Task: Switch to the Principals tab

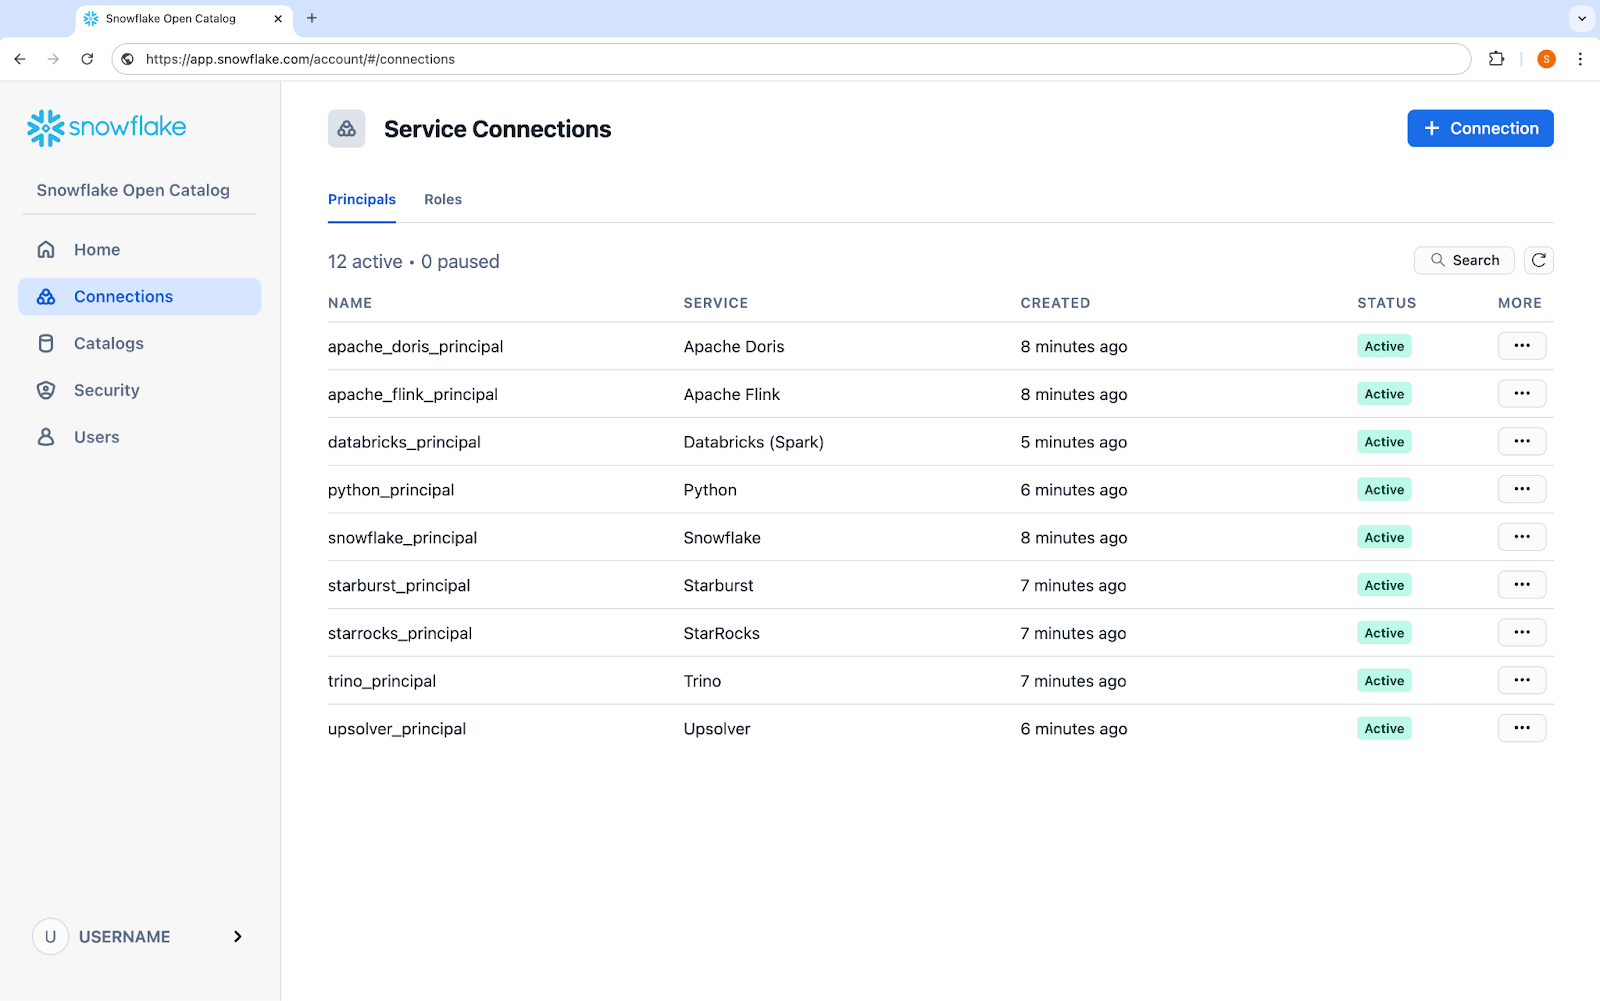Action: click(361, 199)
